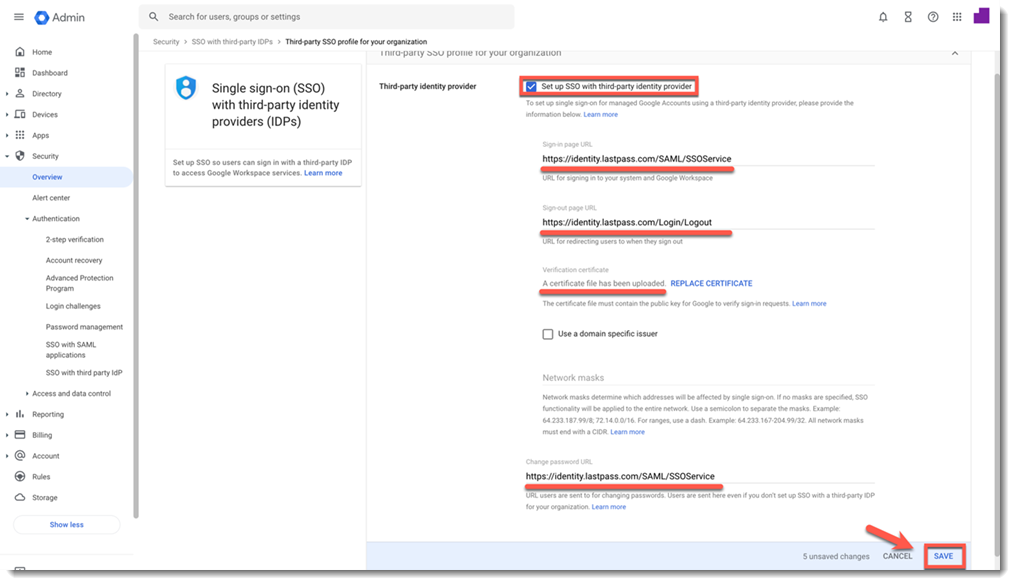The width and height of the screenshot is (1015, 585).
Task: Expand Access and data control
Action: click(x=27, y=394)
